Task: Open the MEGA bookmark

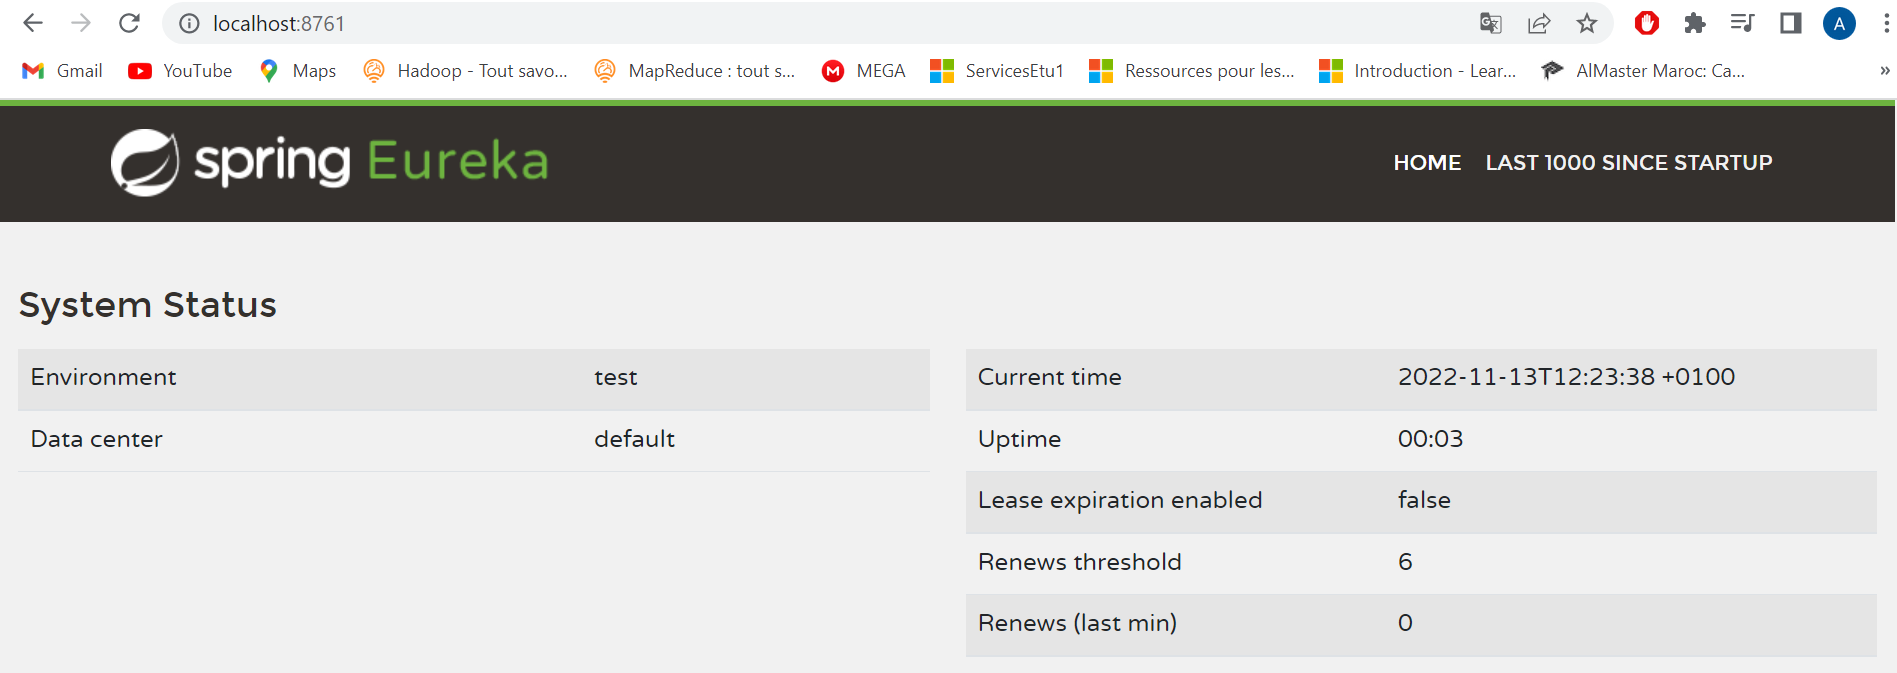Action: pos(863,70)
